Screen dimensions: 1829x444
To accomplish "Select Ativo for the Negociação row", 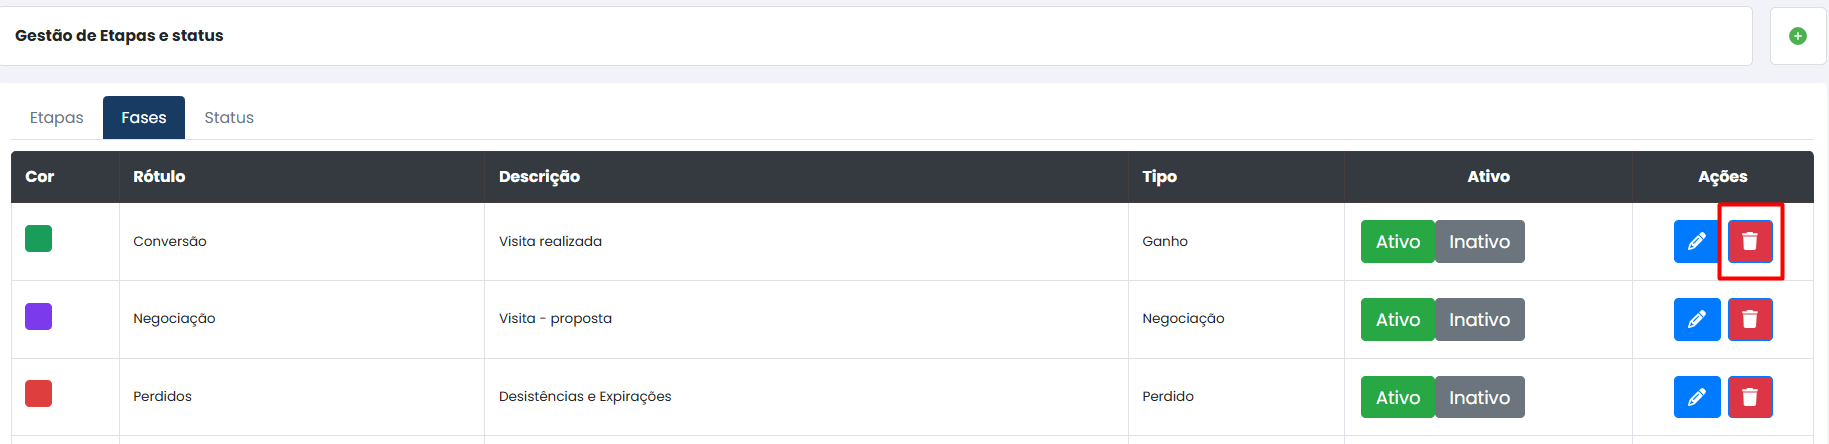I will click(1397, 319).
